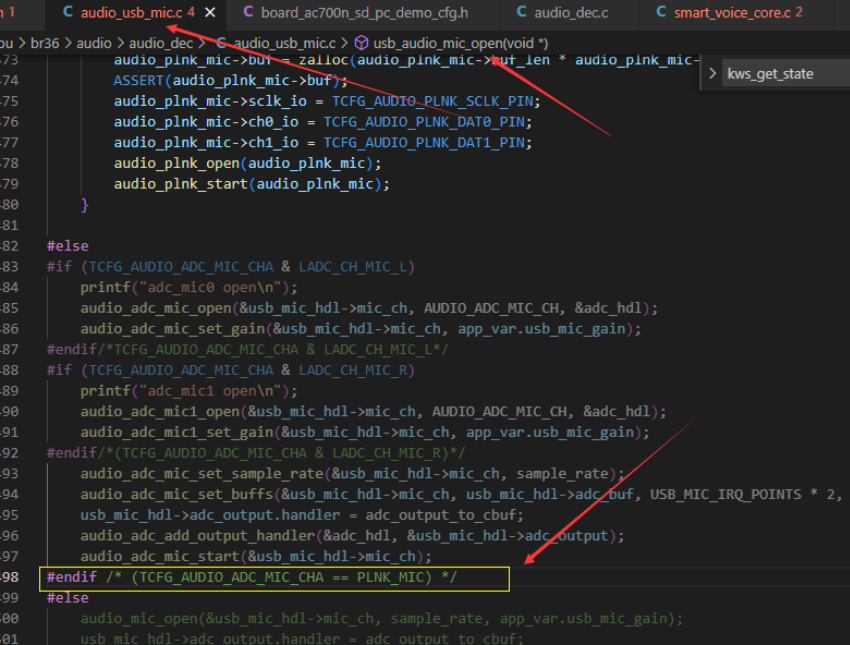Screen dimensions: 850x645
Task: Switch to the audio_dec.c tab
Action: 571,12
